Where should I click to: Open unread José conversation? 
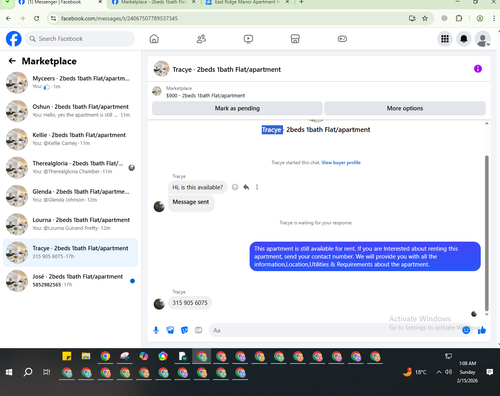point(70,281)
